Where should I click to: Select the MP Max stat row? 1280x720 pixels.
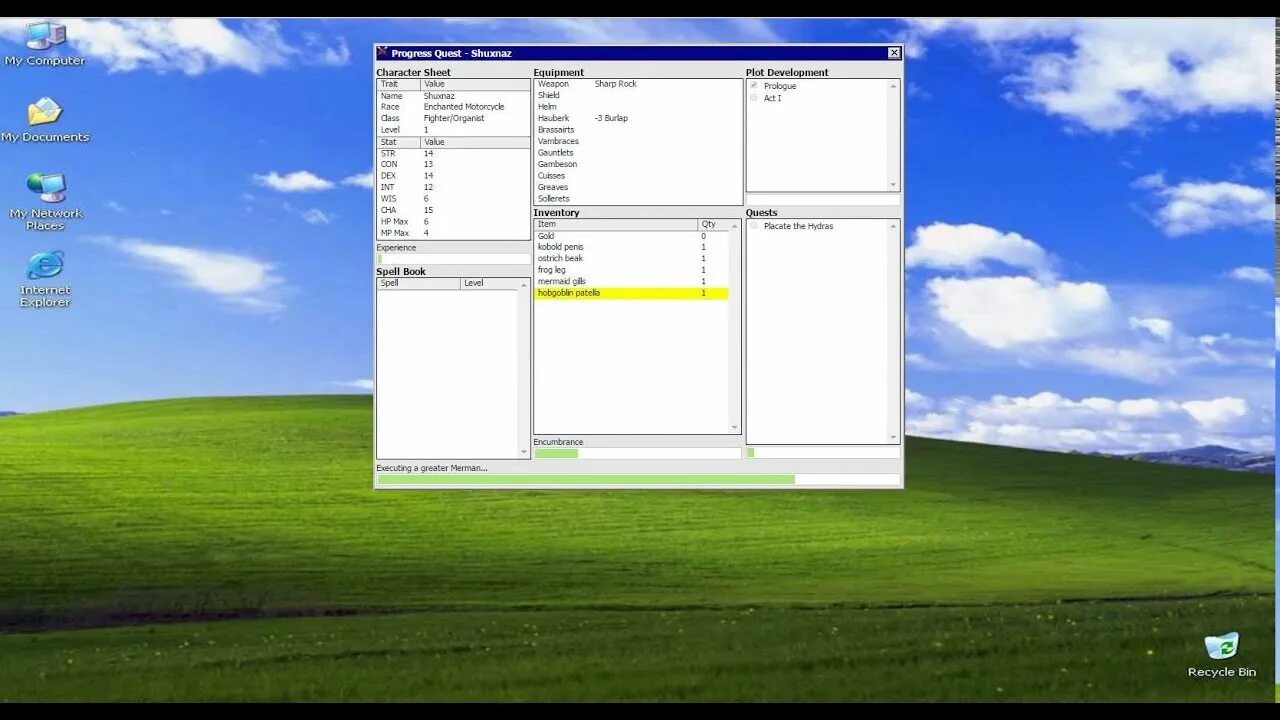click(453, 233)
